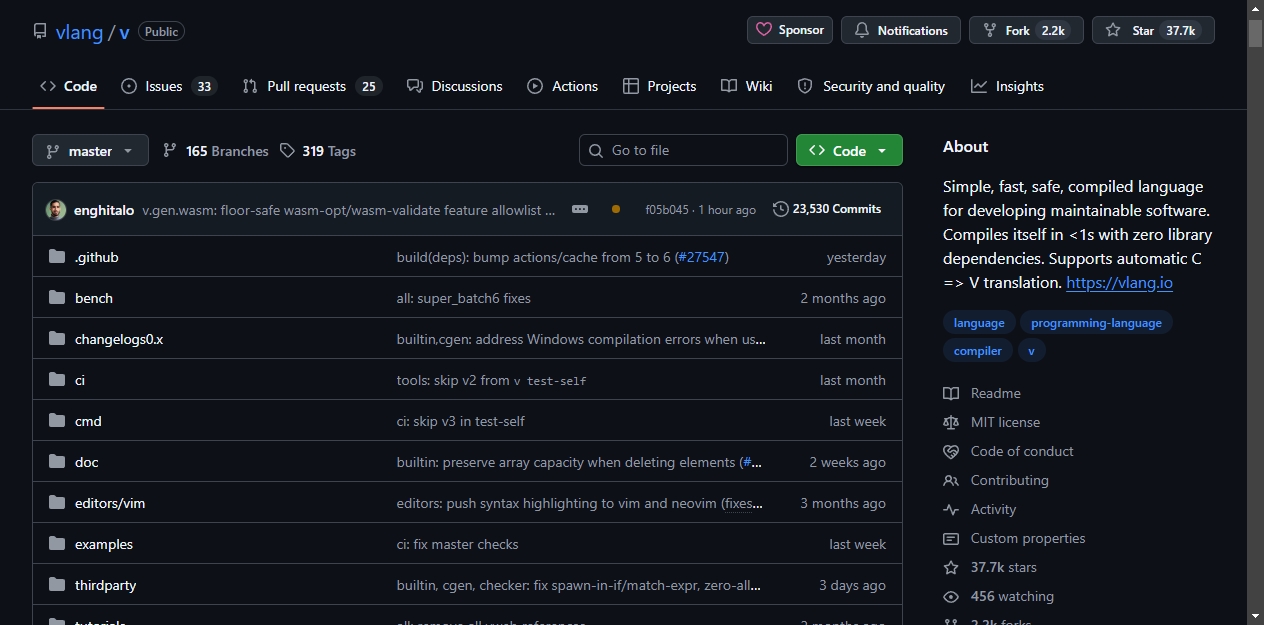Select the programming-language topic tag
The width and height of the screenshot is (1264, 625).
[x=1096, y=323]
